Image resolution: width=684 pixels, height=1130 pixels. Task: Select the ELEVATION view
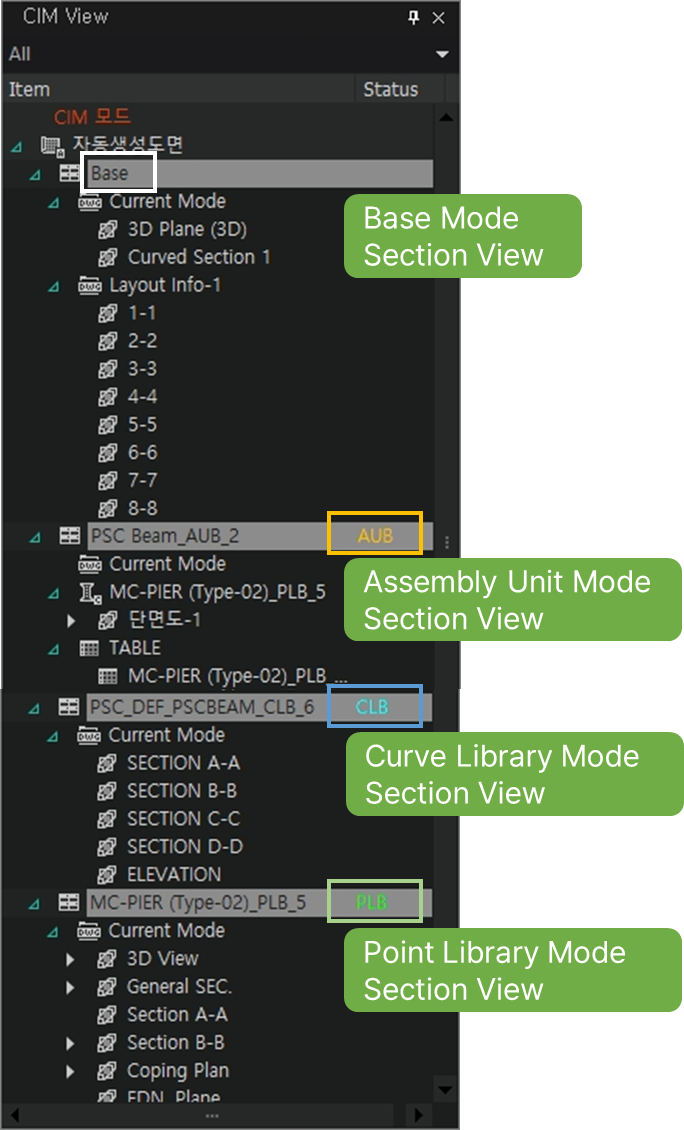pos(174,875)
